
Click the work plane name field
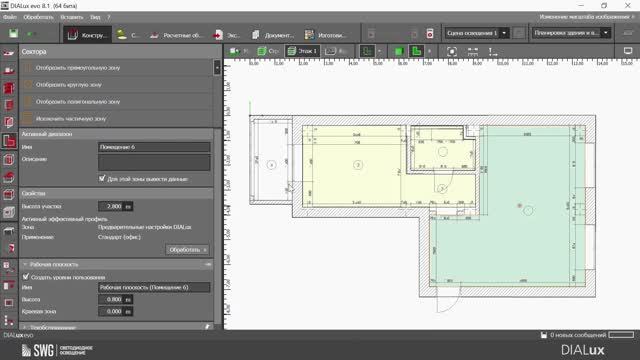coord(154,287)
